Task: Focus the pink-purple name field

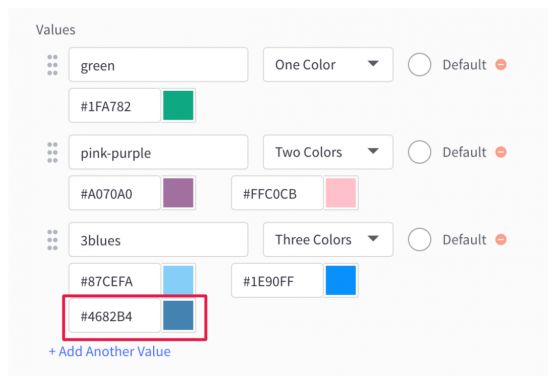Action: point(158,152)
